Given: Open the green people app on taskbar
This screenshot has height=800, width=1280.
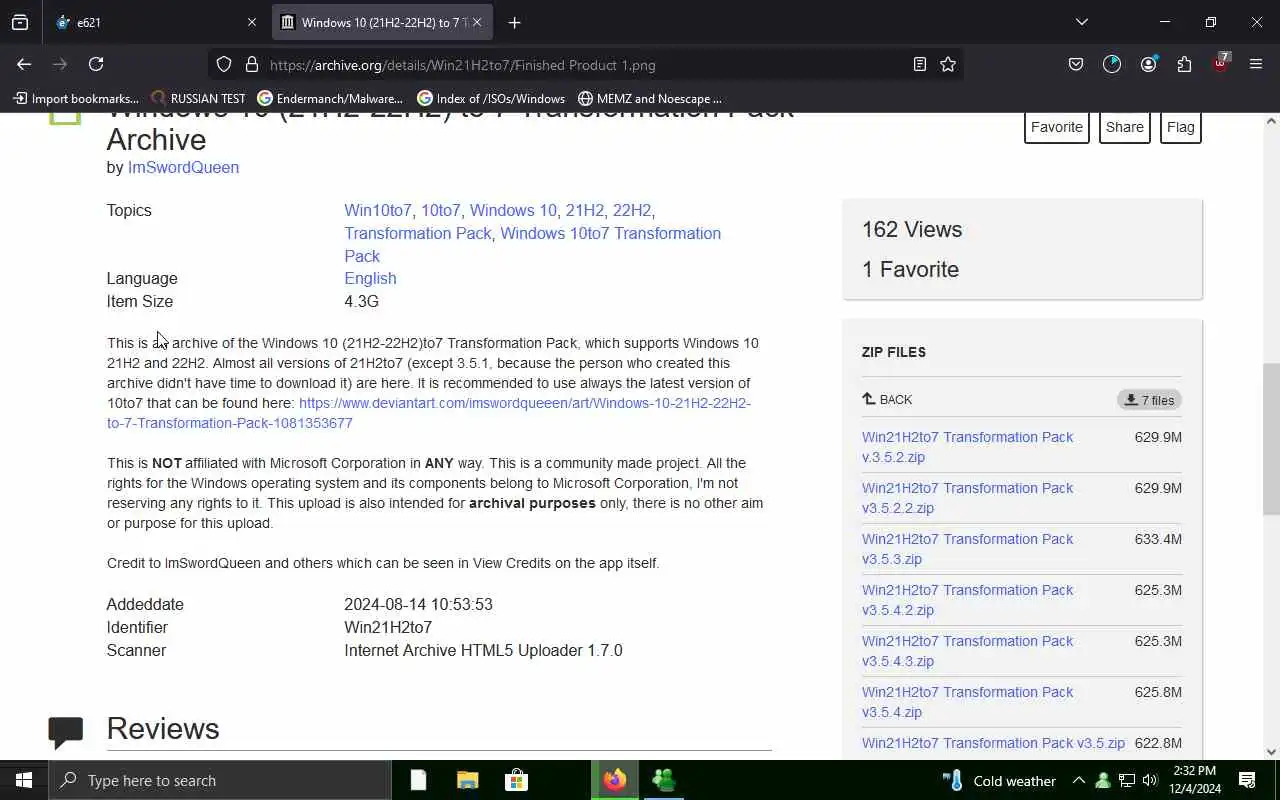Looking at the screenshot, I should point(664,780).
